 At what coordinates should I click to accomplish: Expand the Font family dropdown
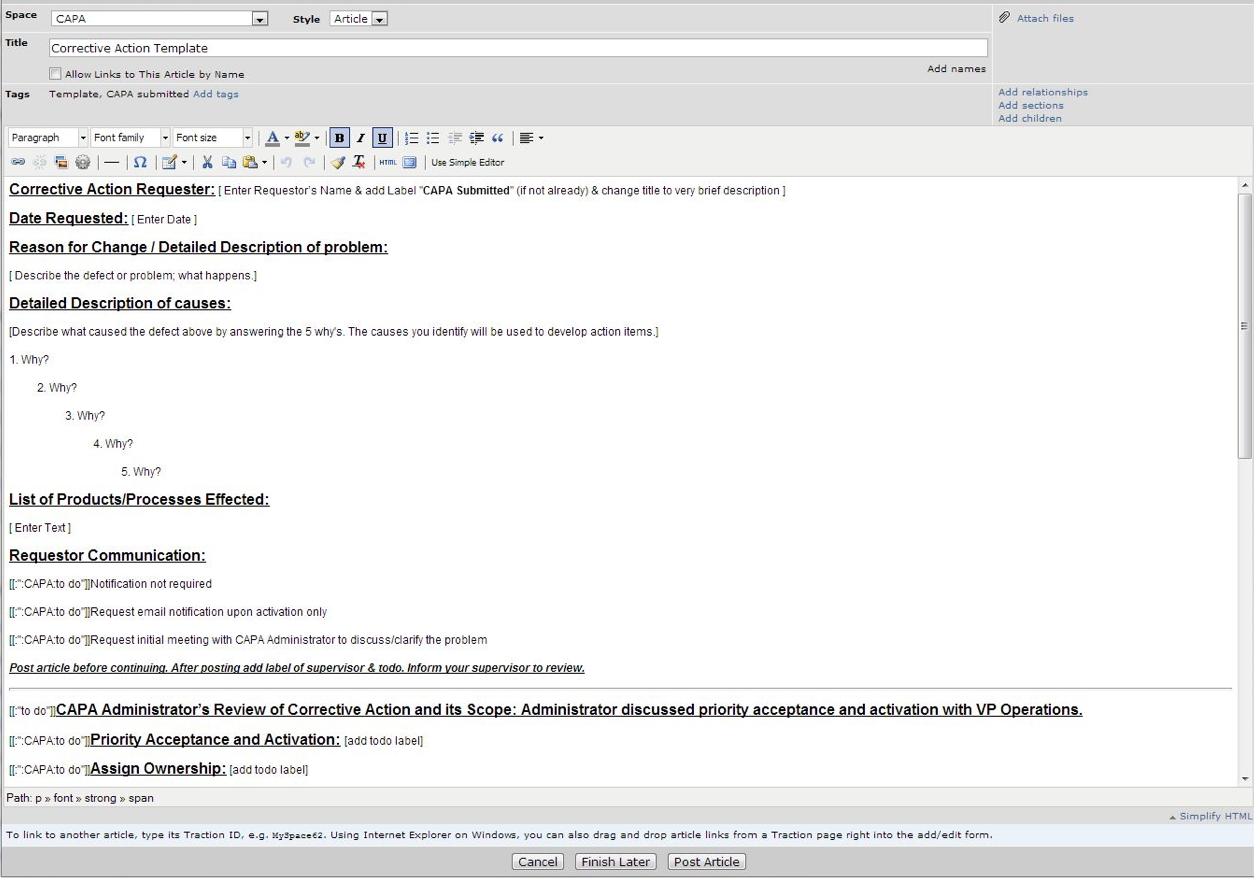130,138
